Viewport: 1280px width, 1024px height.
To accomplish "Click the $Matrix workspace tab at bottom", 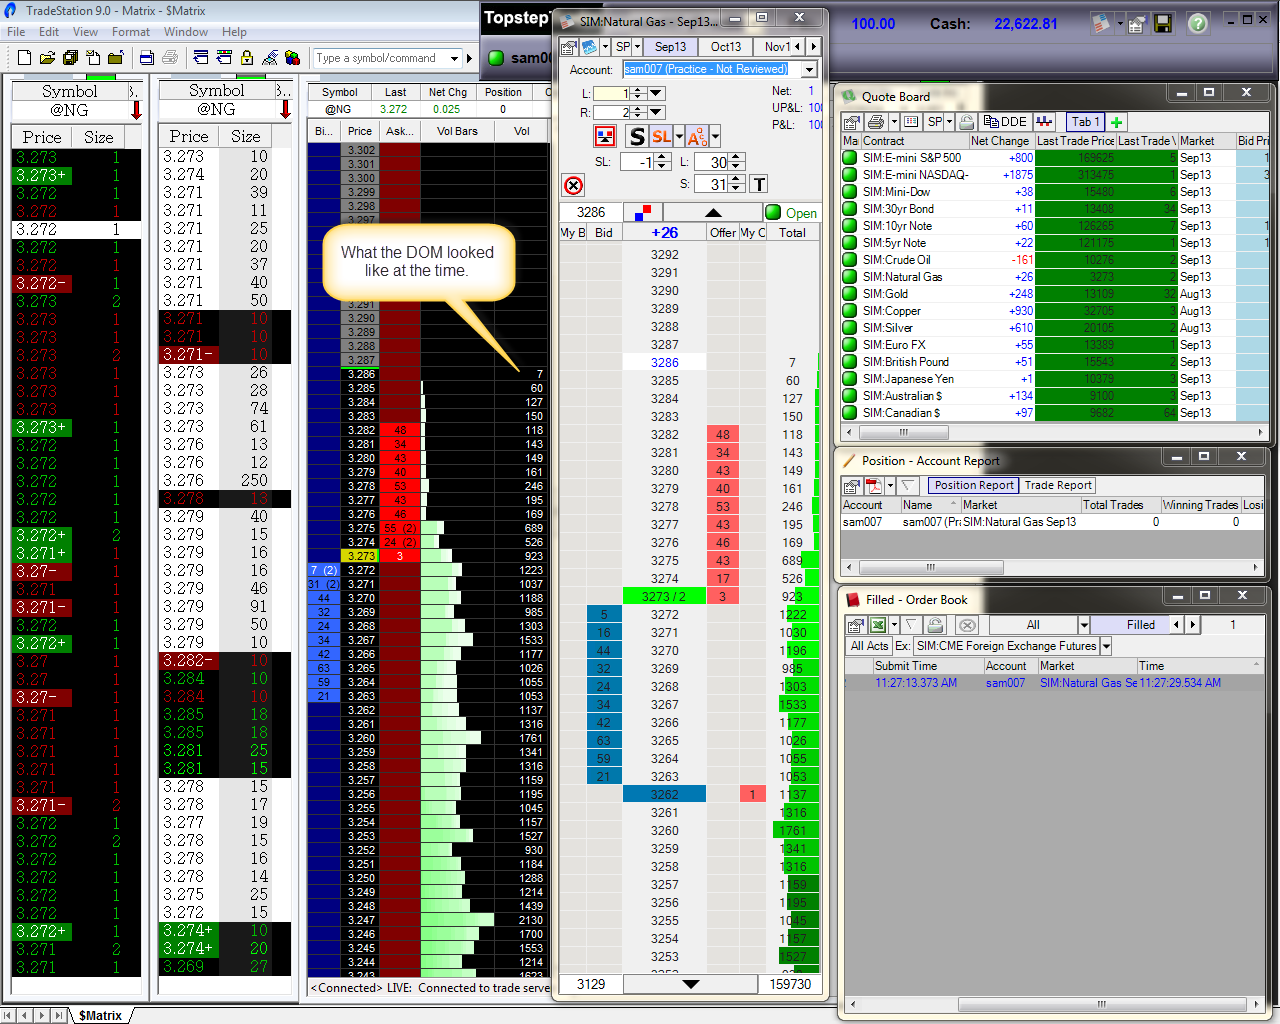I will pyautogui.click(x=100, y=1015).
